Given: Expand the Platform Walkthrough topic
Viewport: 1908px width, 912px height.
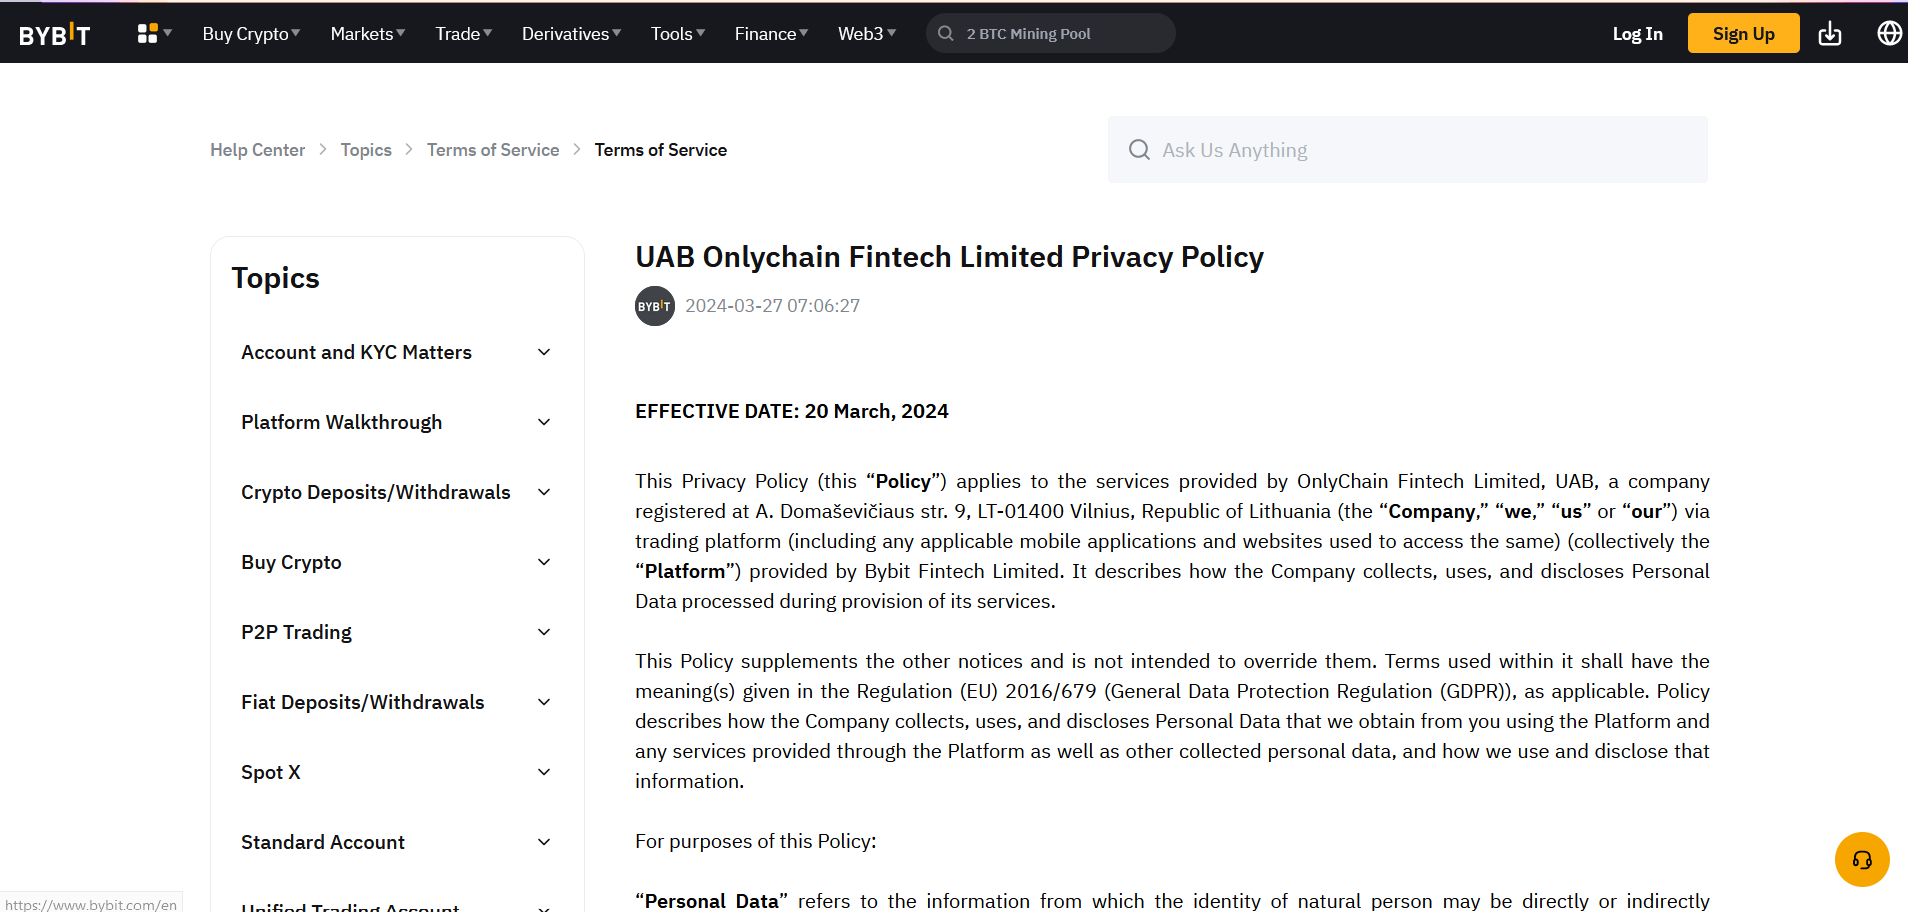Looking at the screenshot, I should (x=544, y=422).
